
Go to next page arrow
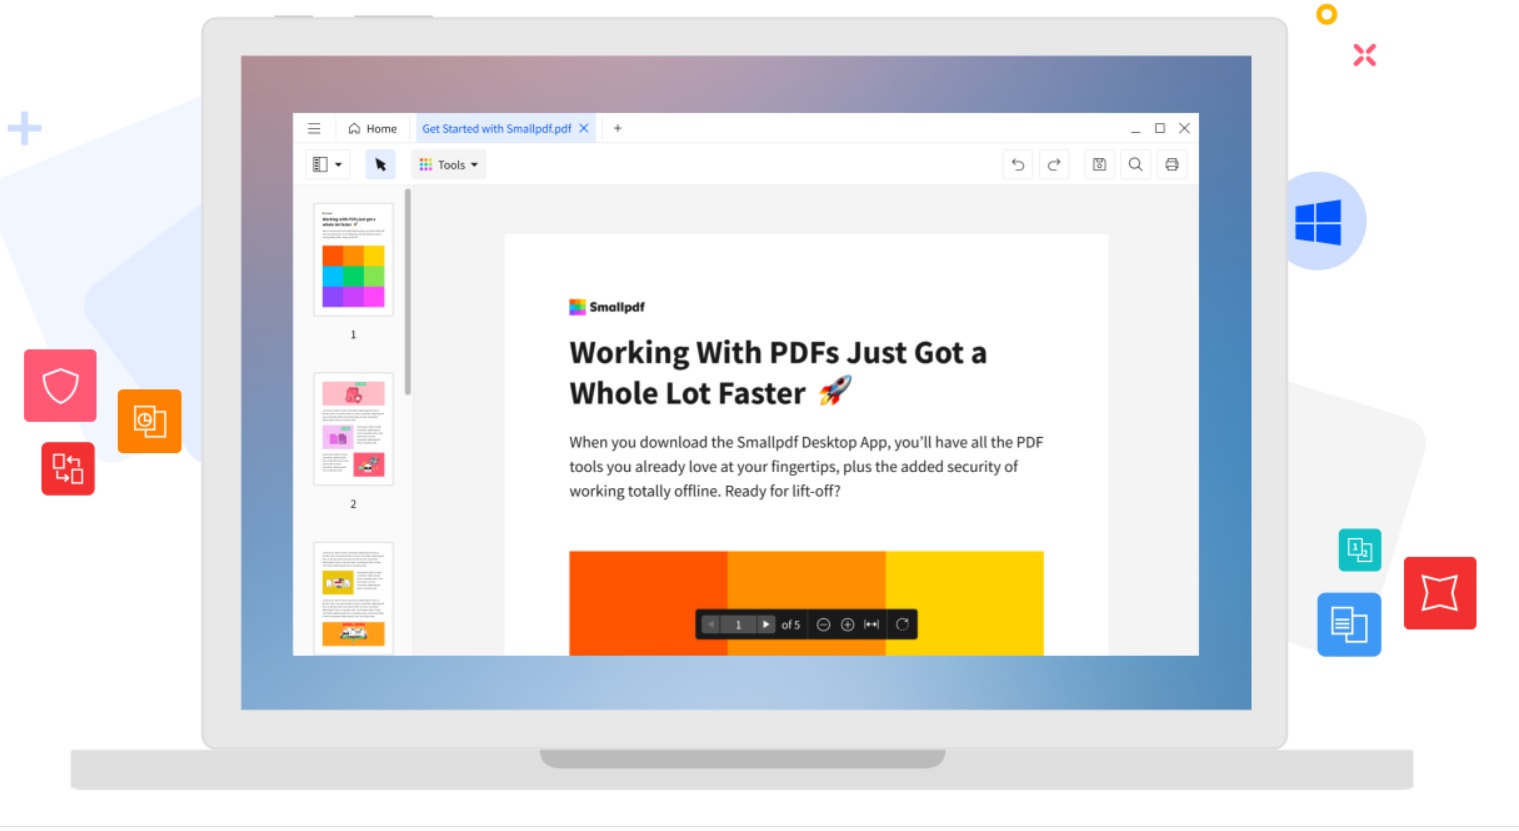[766, 624]
